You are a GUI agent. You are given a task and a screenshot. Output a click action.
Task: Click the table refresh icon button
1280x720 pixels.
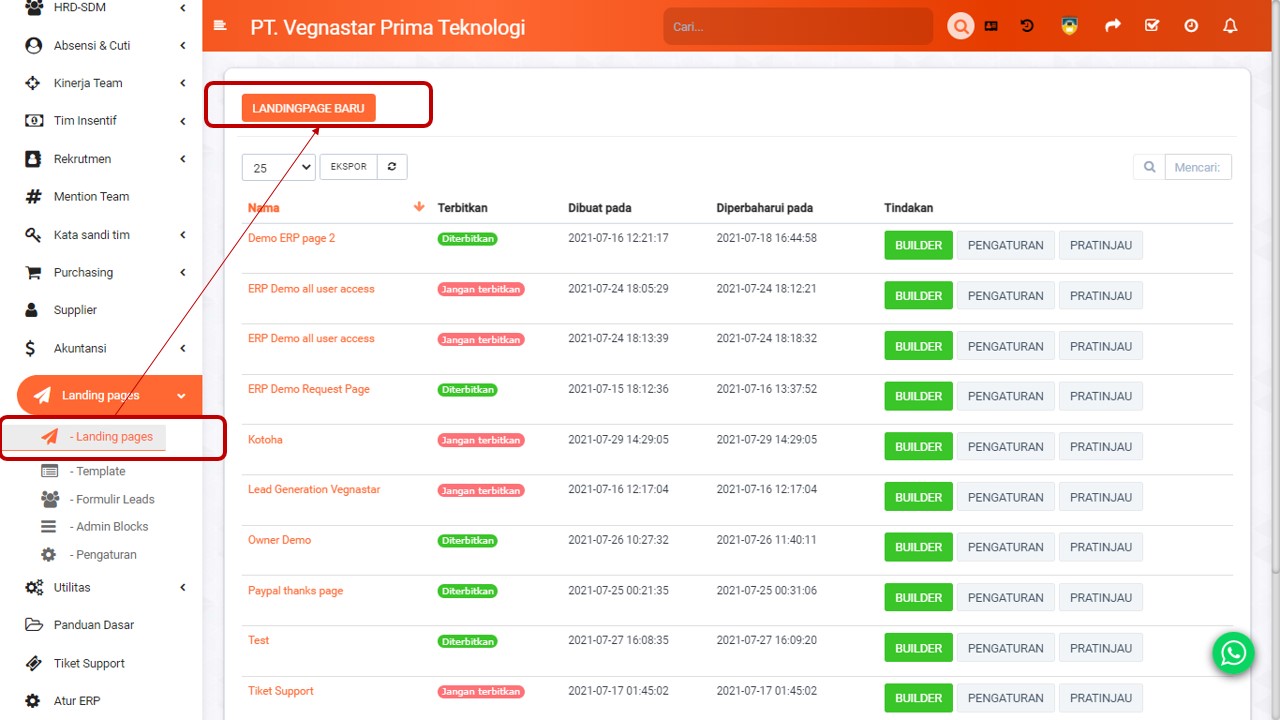coord(392,167)
